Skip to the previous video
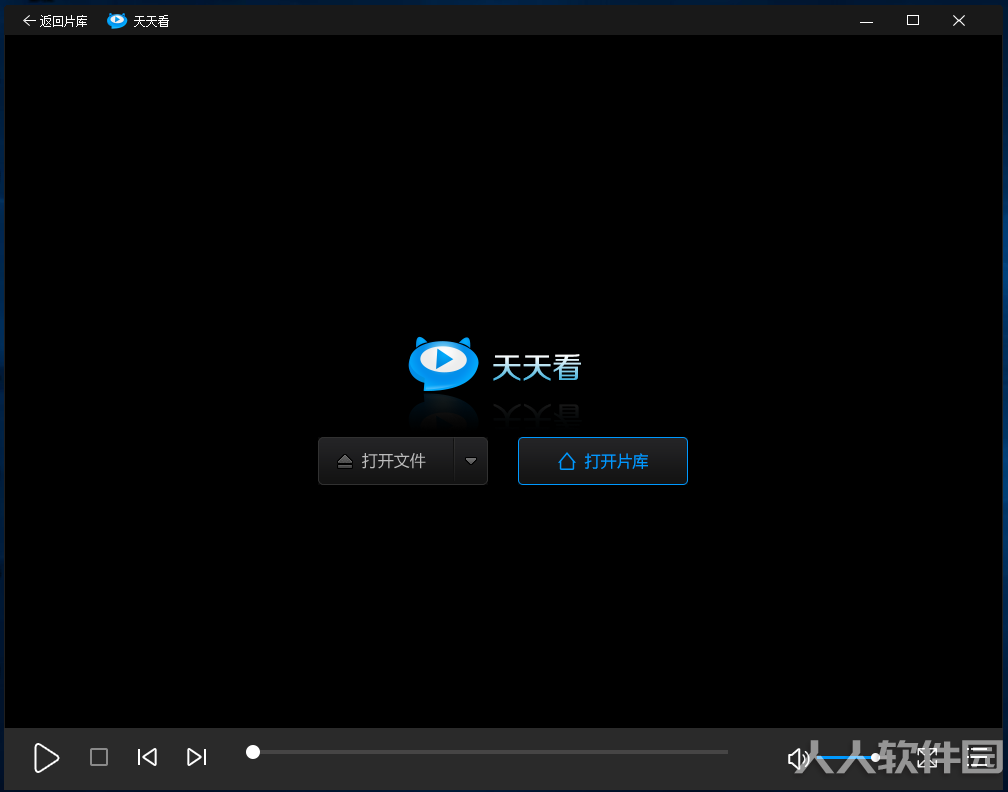Image resolution: width=1008 pixels, height=792 pixels. [147, 757]
